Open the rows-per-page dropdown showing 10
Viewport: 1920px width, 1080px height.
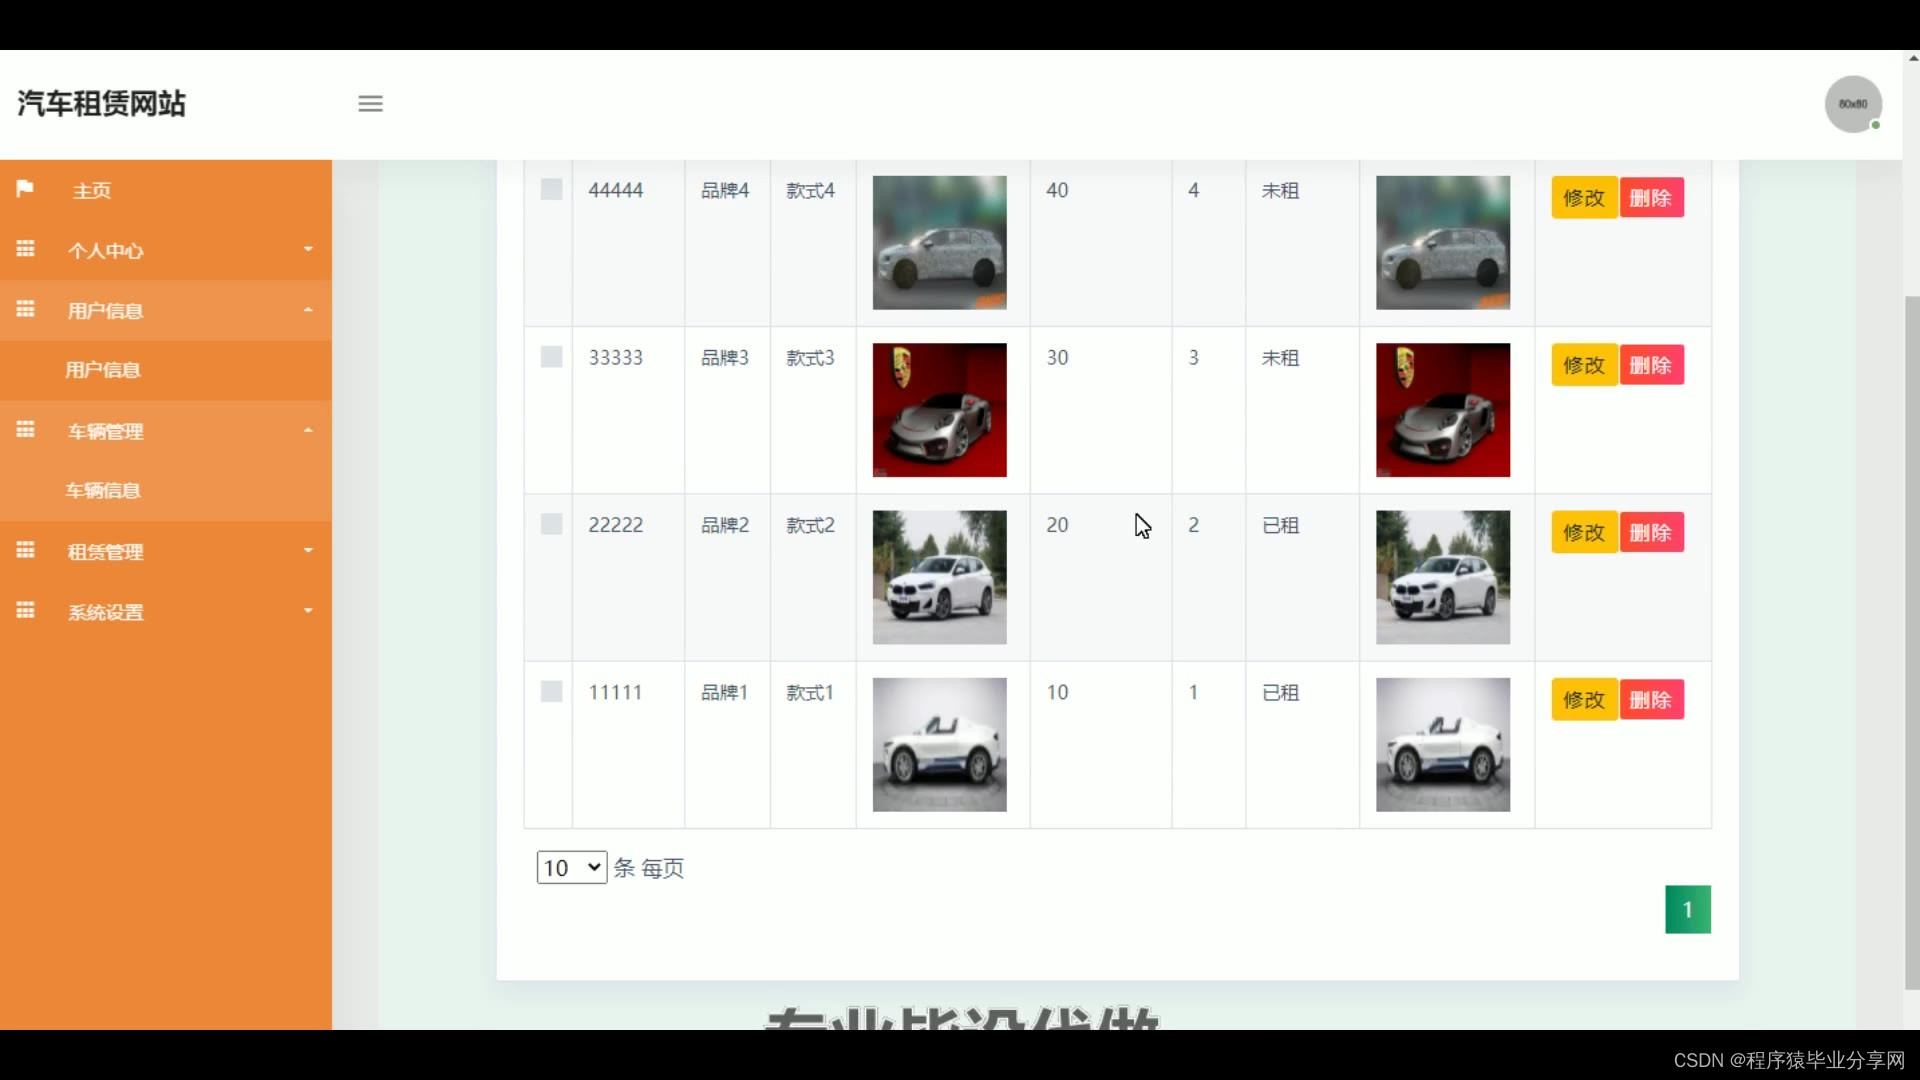571,867
